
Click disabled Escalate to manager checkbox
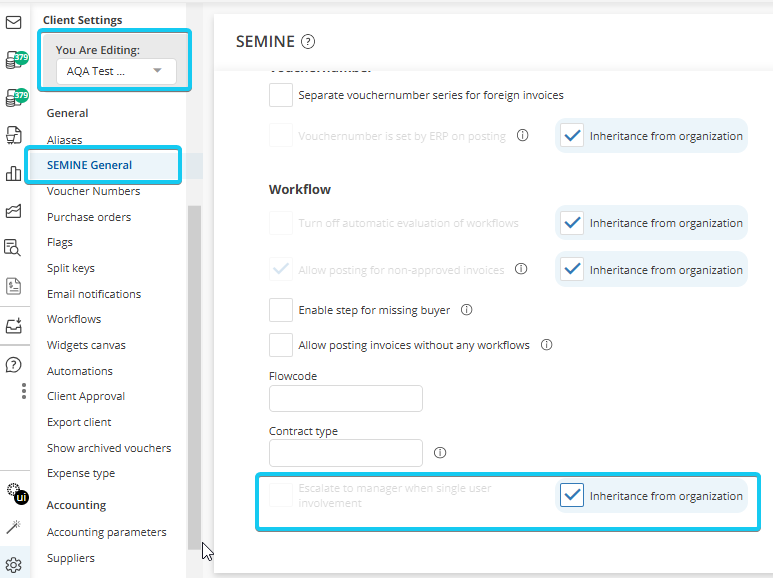pos(281,495)
